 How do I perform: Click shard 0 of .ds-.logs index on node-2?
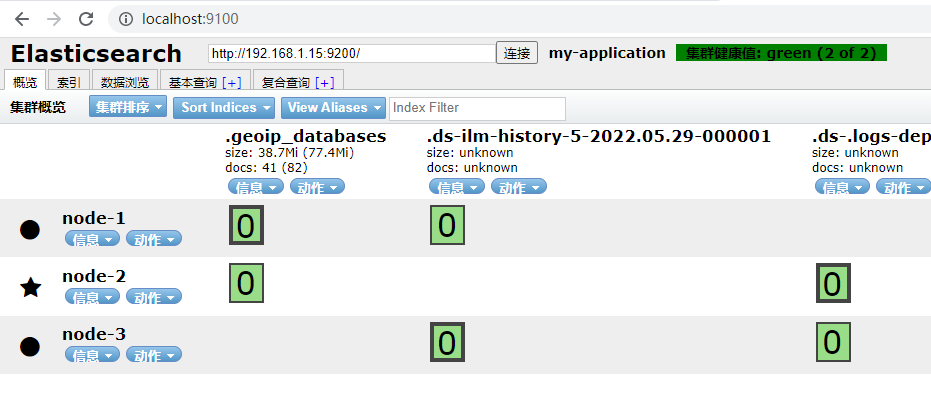pyautogui.click(x=833, y=283)
